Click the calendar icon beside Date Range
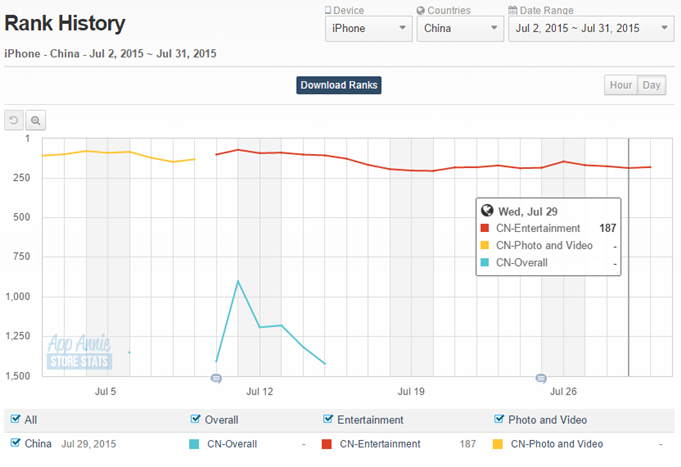The height and width of the screenshot is (467, 681). (x=512, y=10)
